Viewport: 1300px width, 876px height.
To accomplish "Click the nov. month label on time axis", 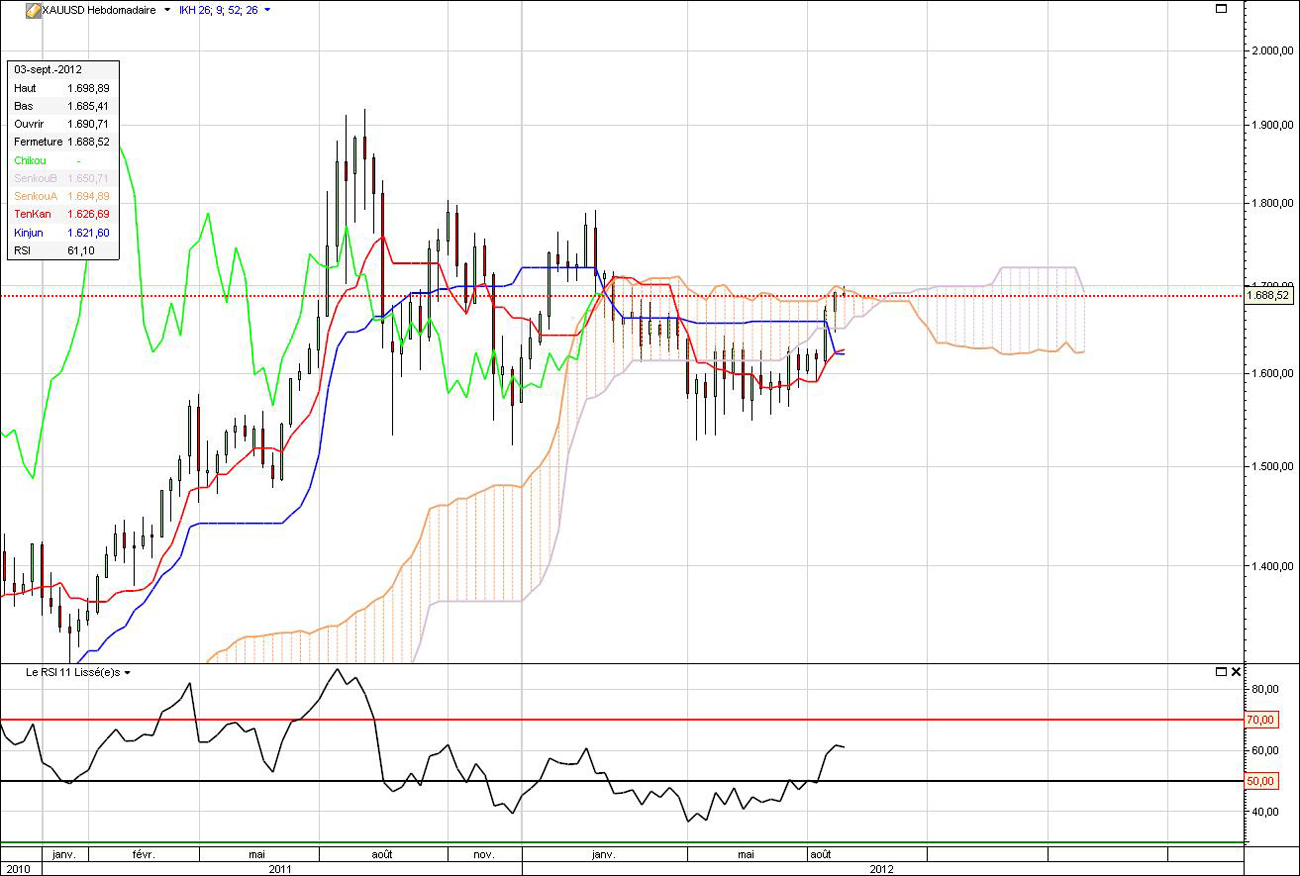I will [484, 855].
